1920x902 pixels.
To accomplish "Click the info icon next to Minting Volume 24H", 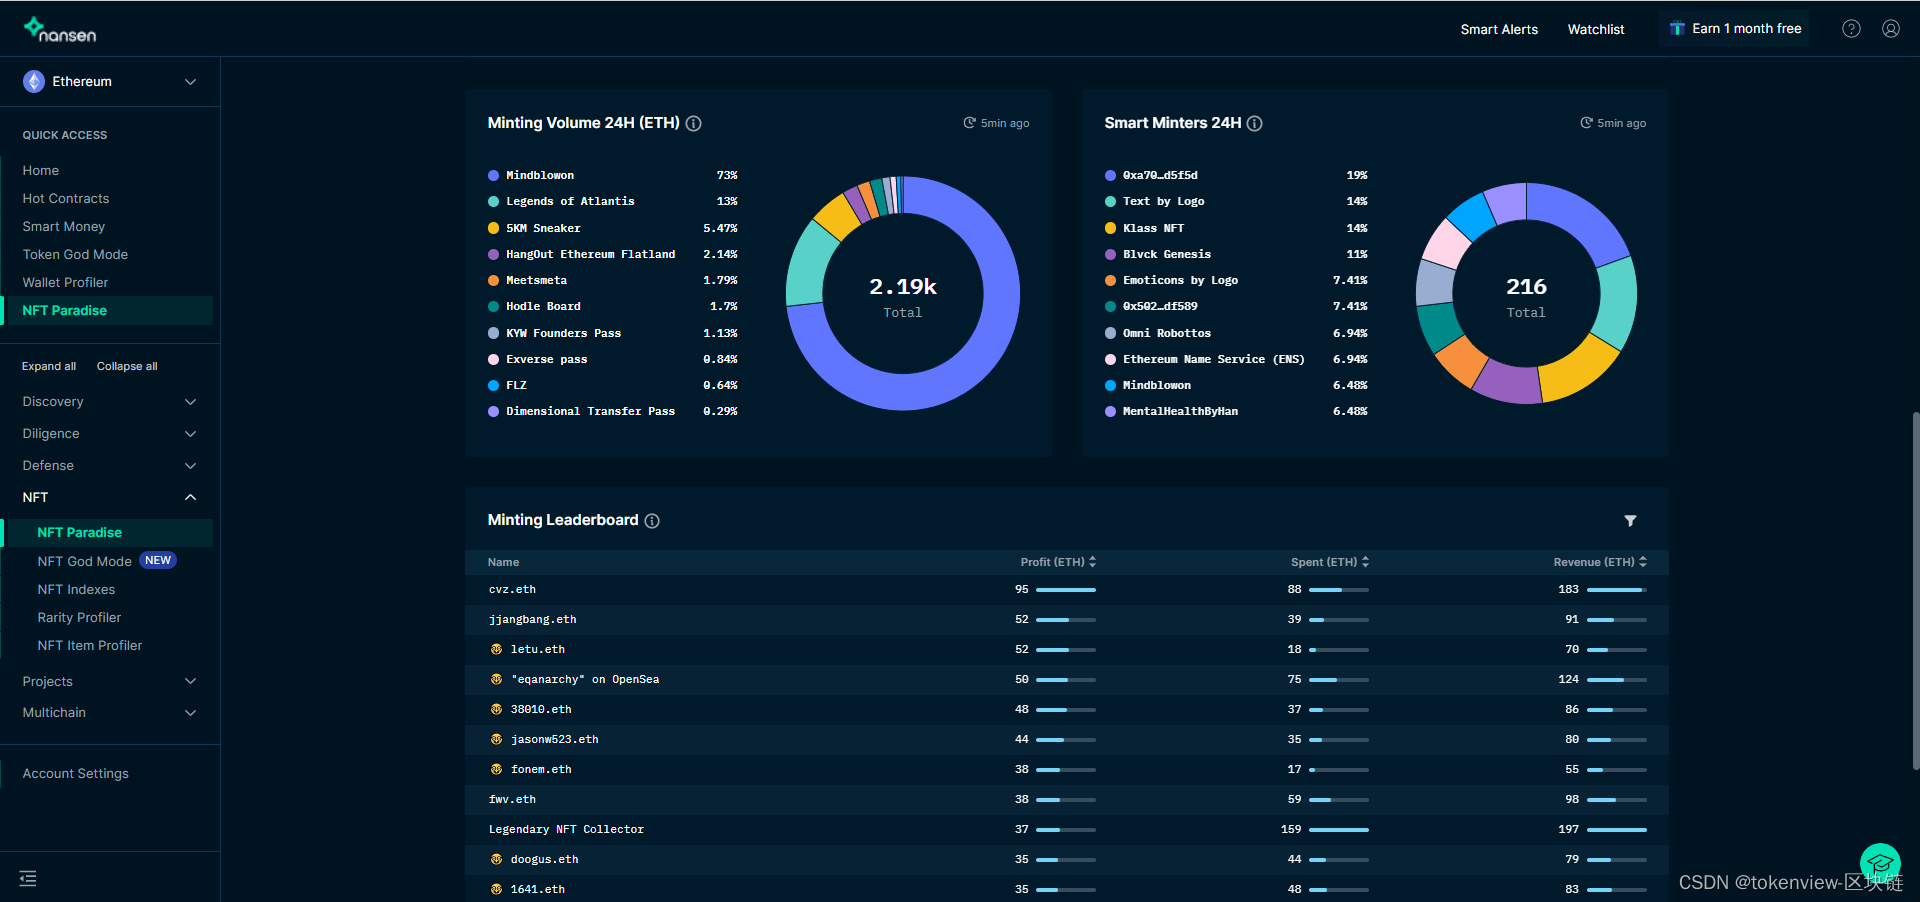I will pos(693,123).
